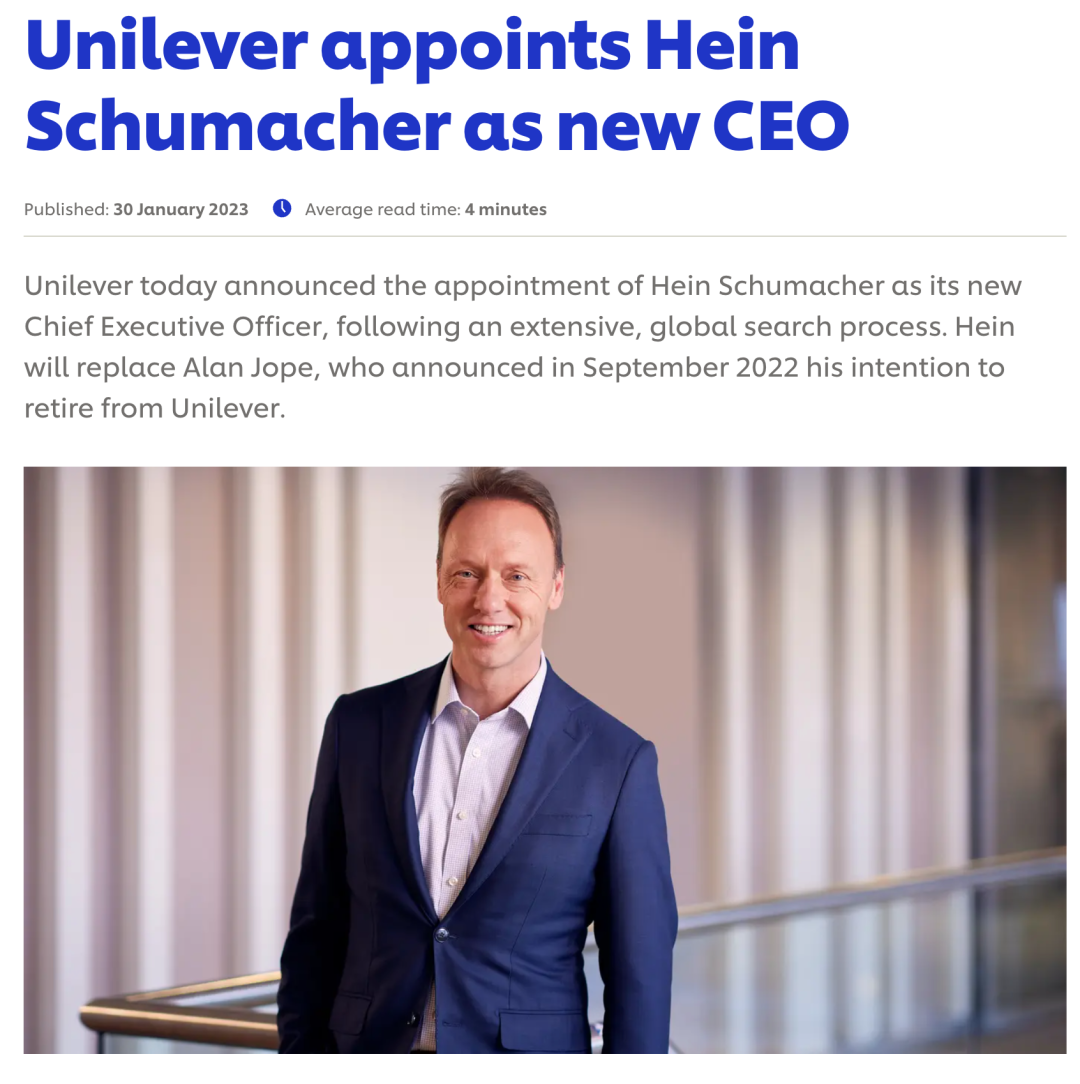Click the "Average read time:" label

coord(382,210)
